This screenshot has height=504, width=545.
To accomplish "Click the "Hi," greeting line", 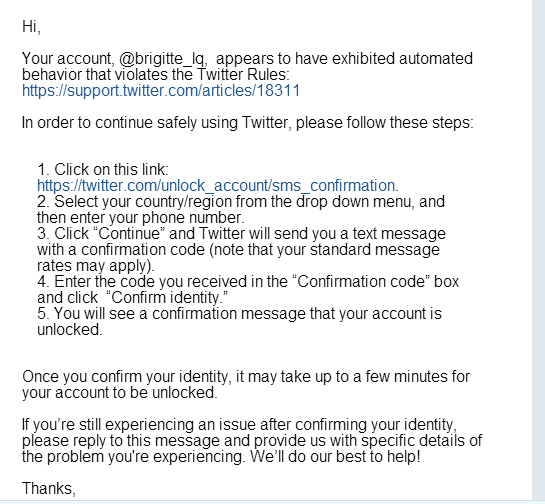I will 31,27.
